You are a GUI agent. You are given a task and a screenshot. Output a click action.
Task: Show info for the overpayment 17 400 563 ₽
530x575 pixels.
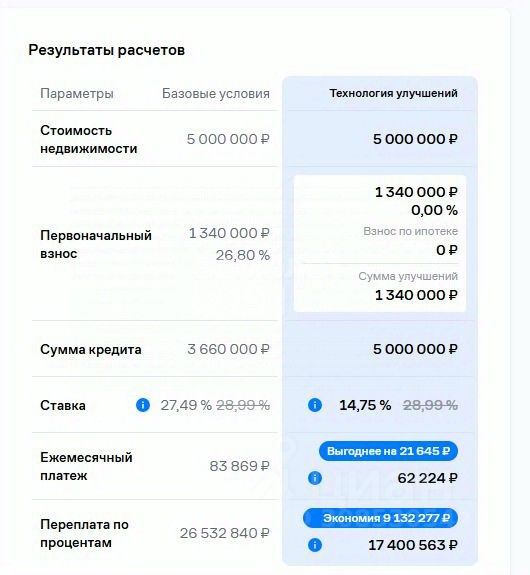click(x=315, y=545)
